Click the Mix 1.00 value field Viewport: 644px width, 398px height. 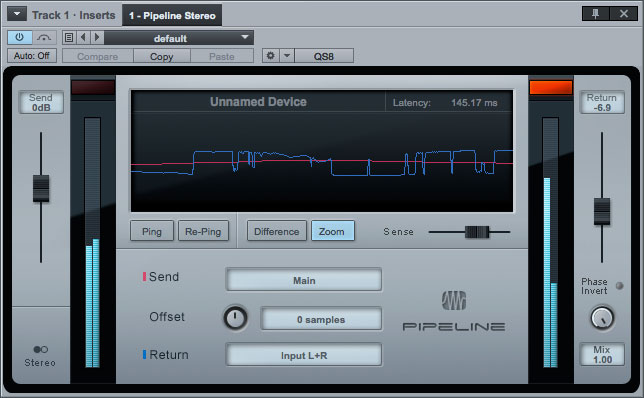coord(602,354)
